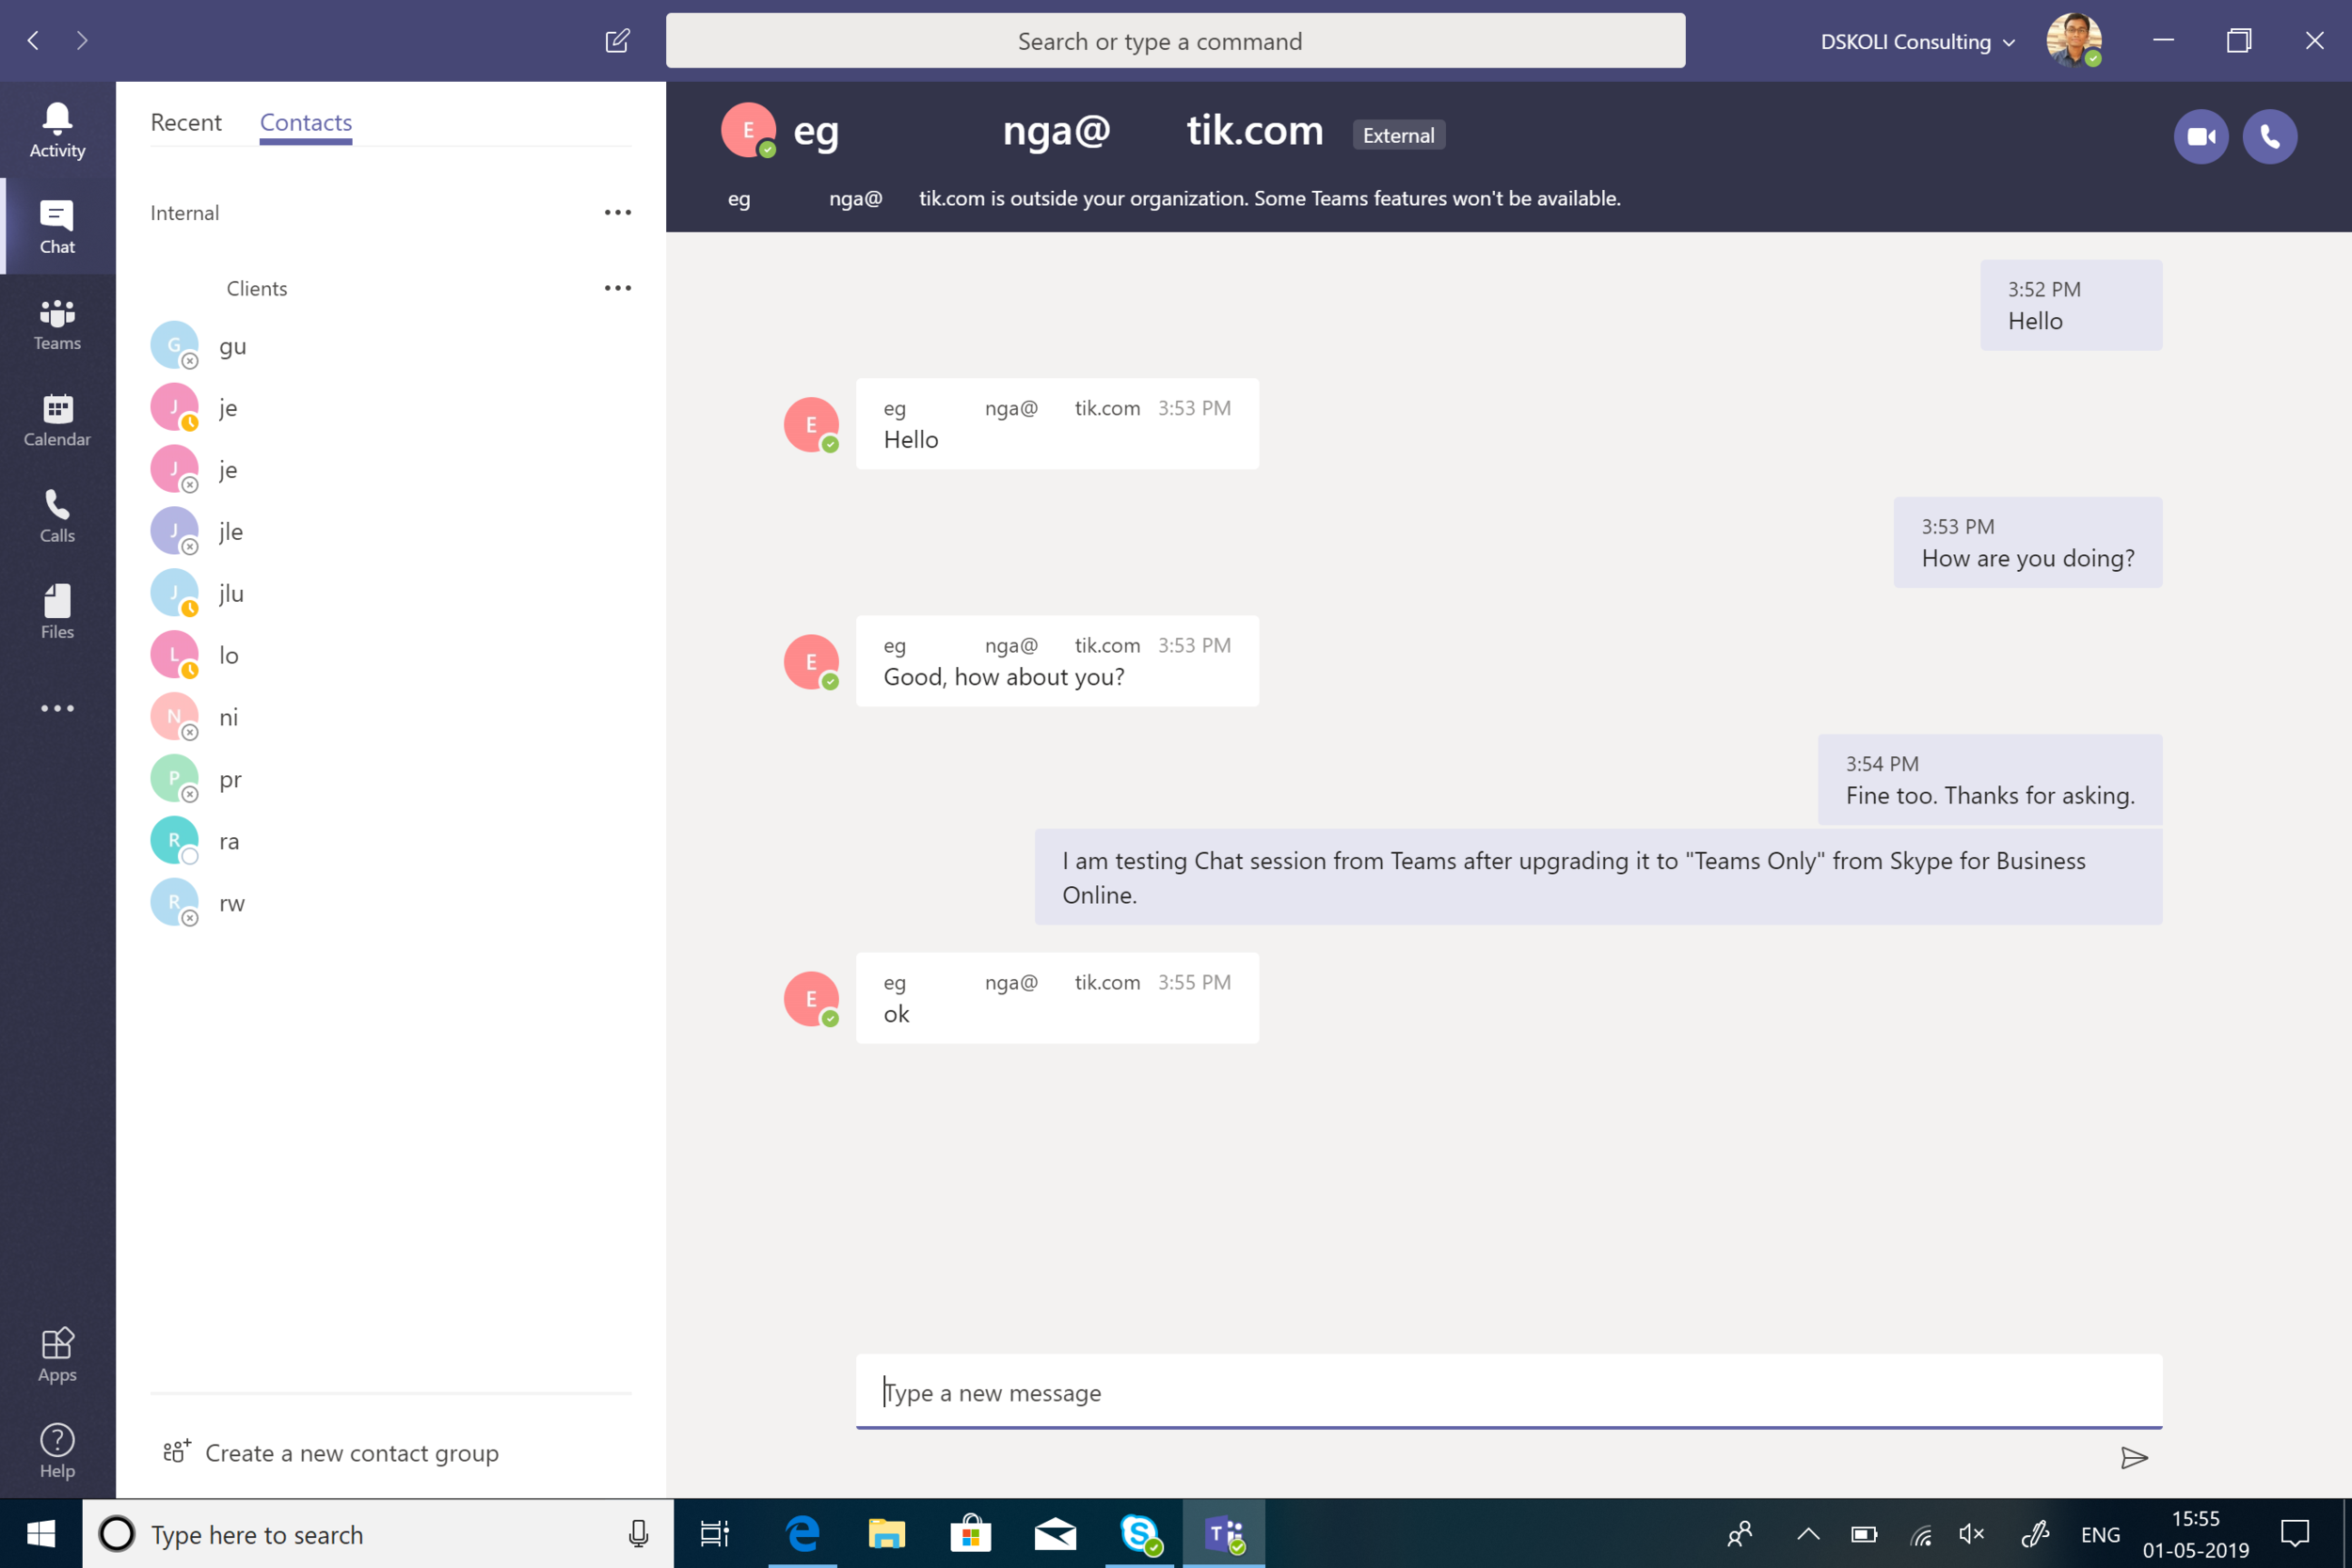
Task: Select contact rw in Clients
Action: 391,903
